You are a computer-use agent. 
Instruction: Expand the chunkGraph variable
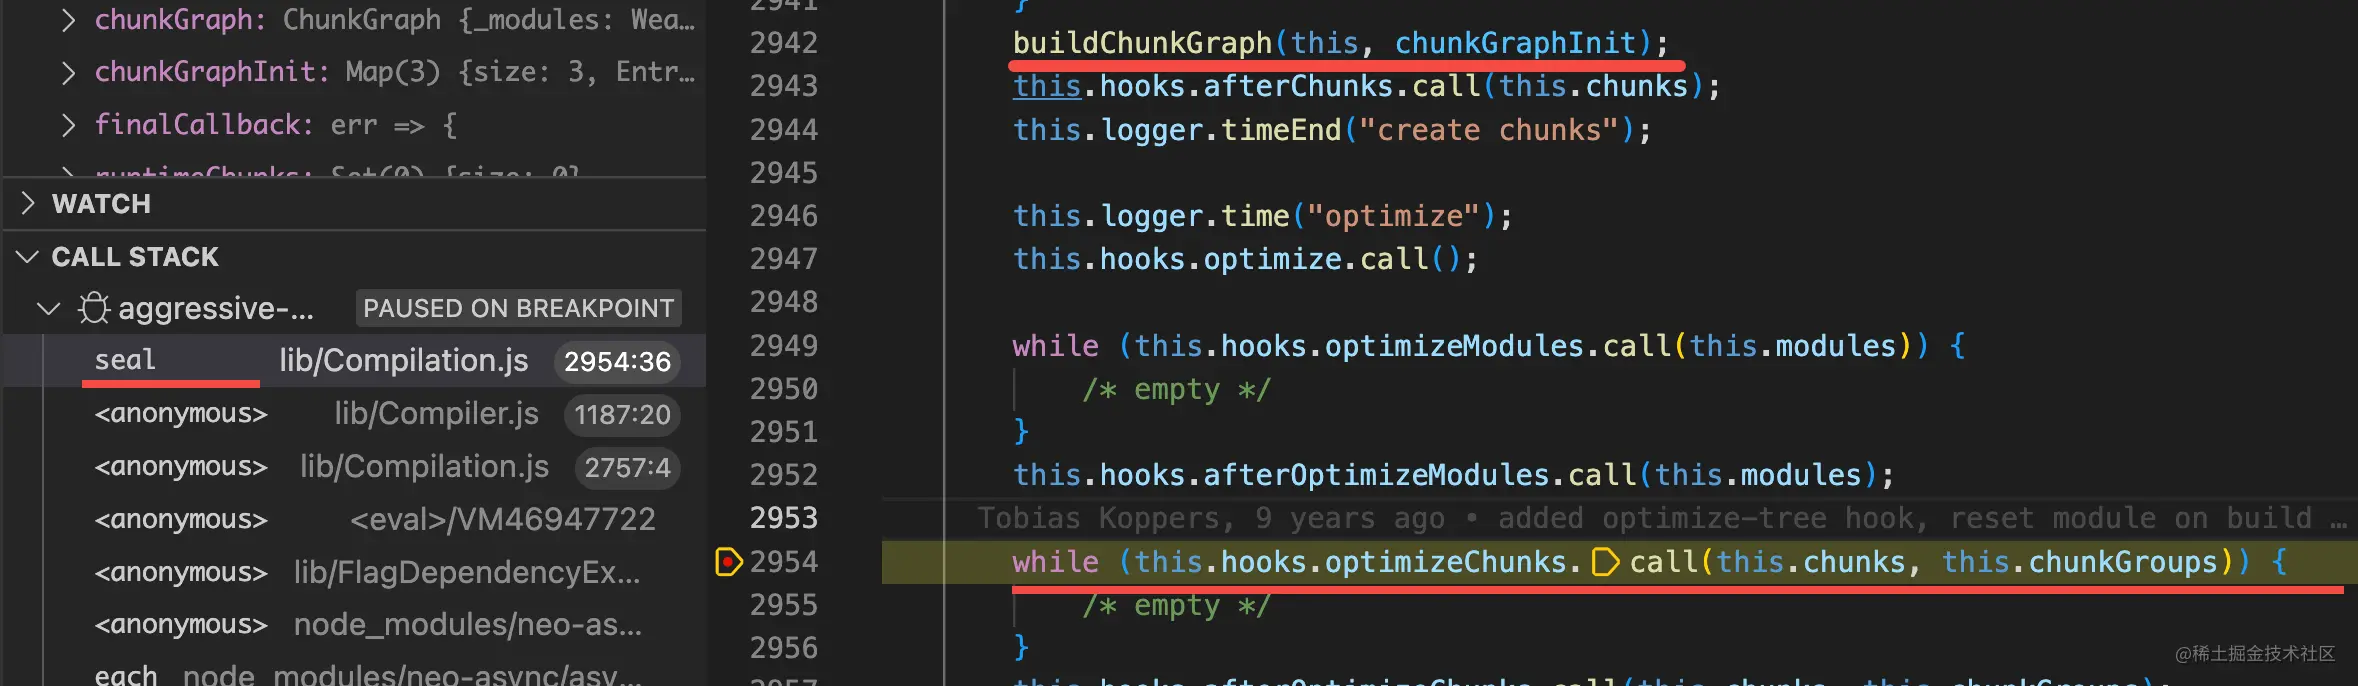pyautogui.click(x=67, y=20)
